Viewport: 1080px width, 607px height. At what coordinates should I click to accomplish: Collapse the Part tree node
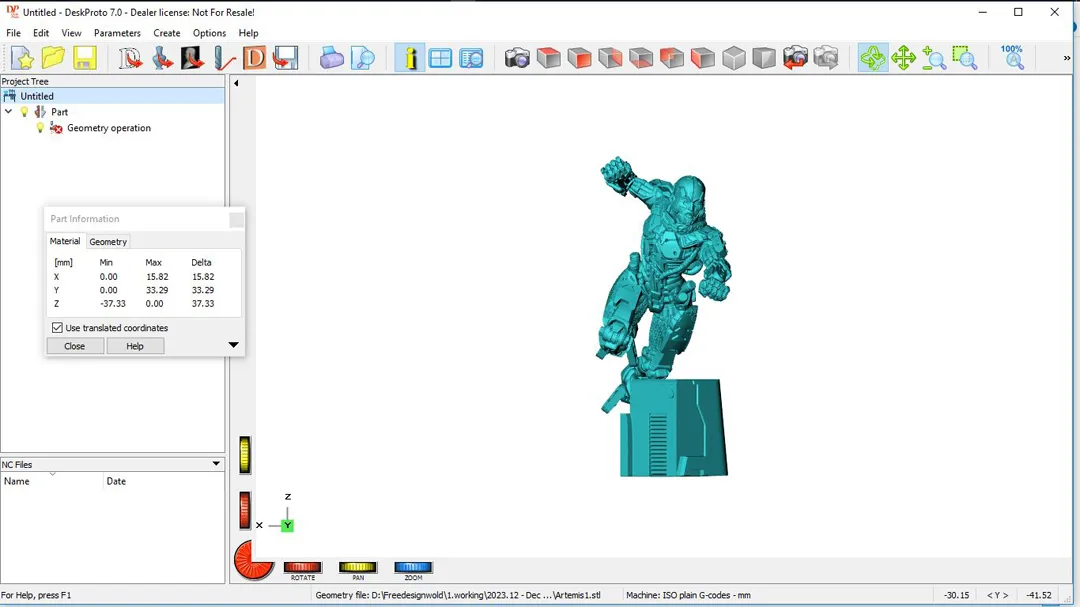[x=9, y=112]
